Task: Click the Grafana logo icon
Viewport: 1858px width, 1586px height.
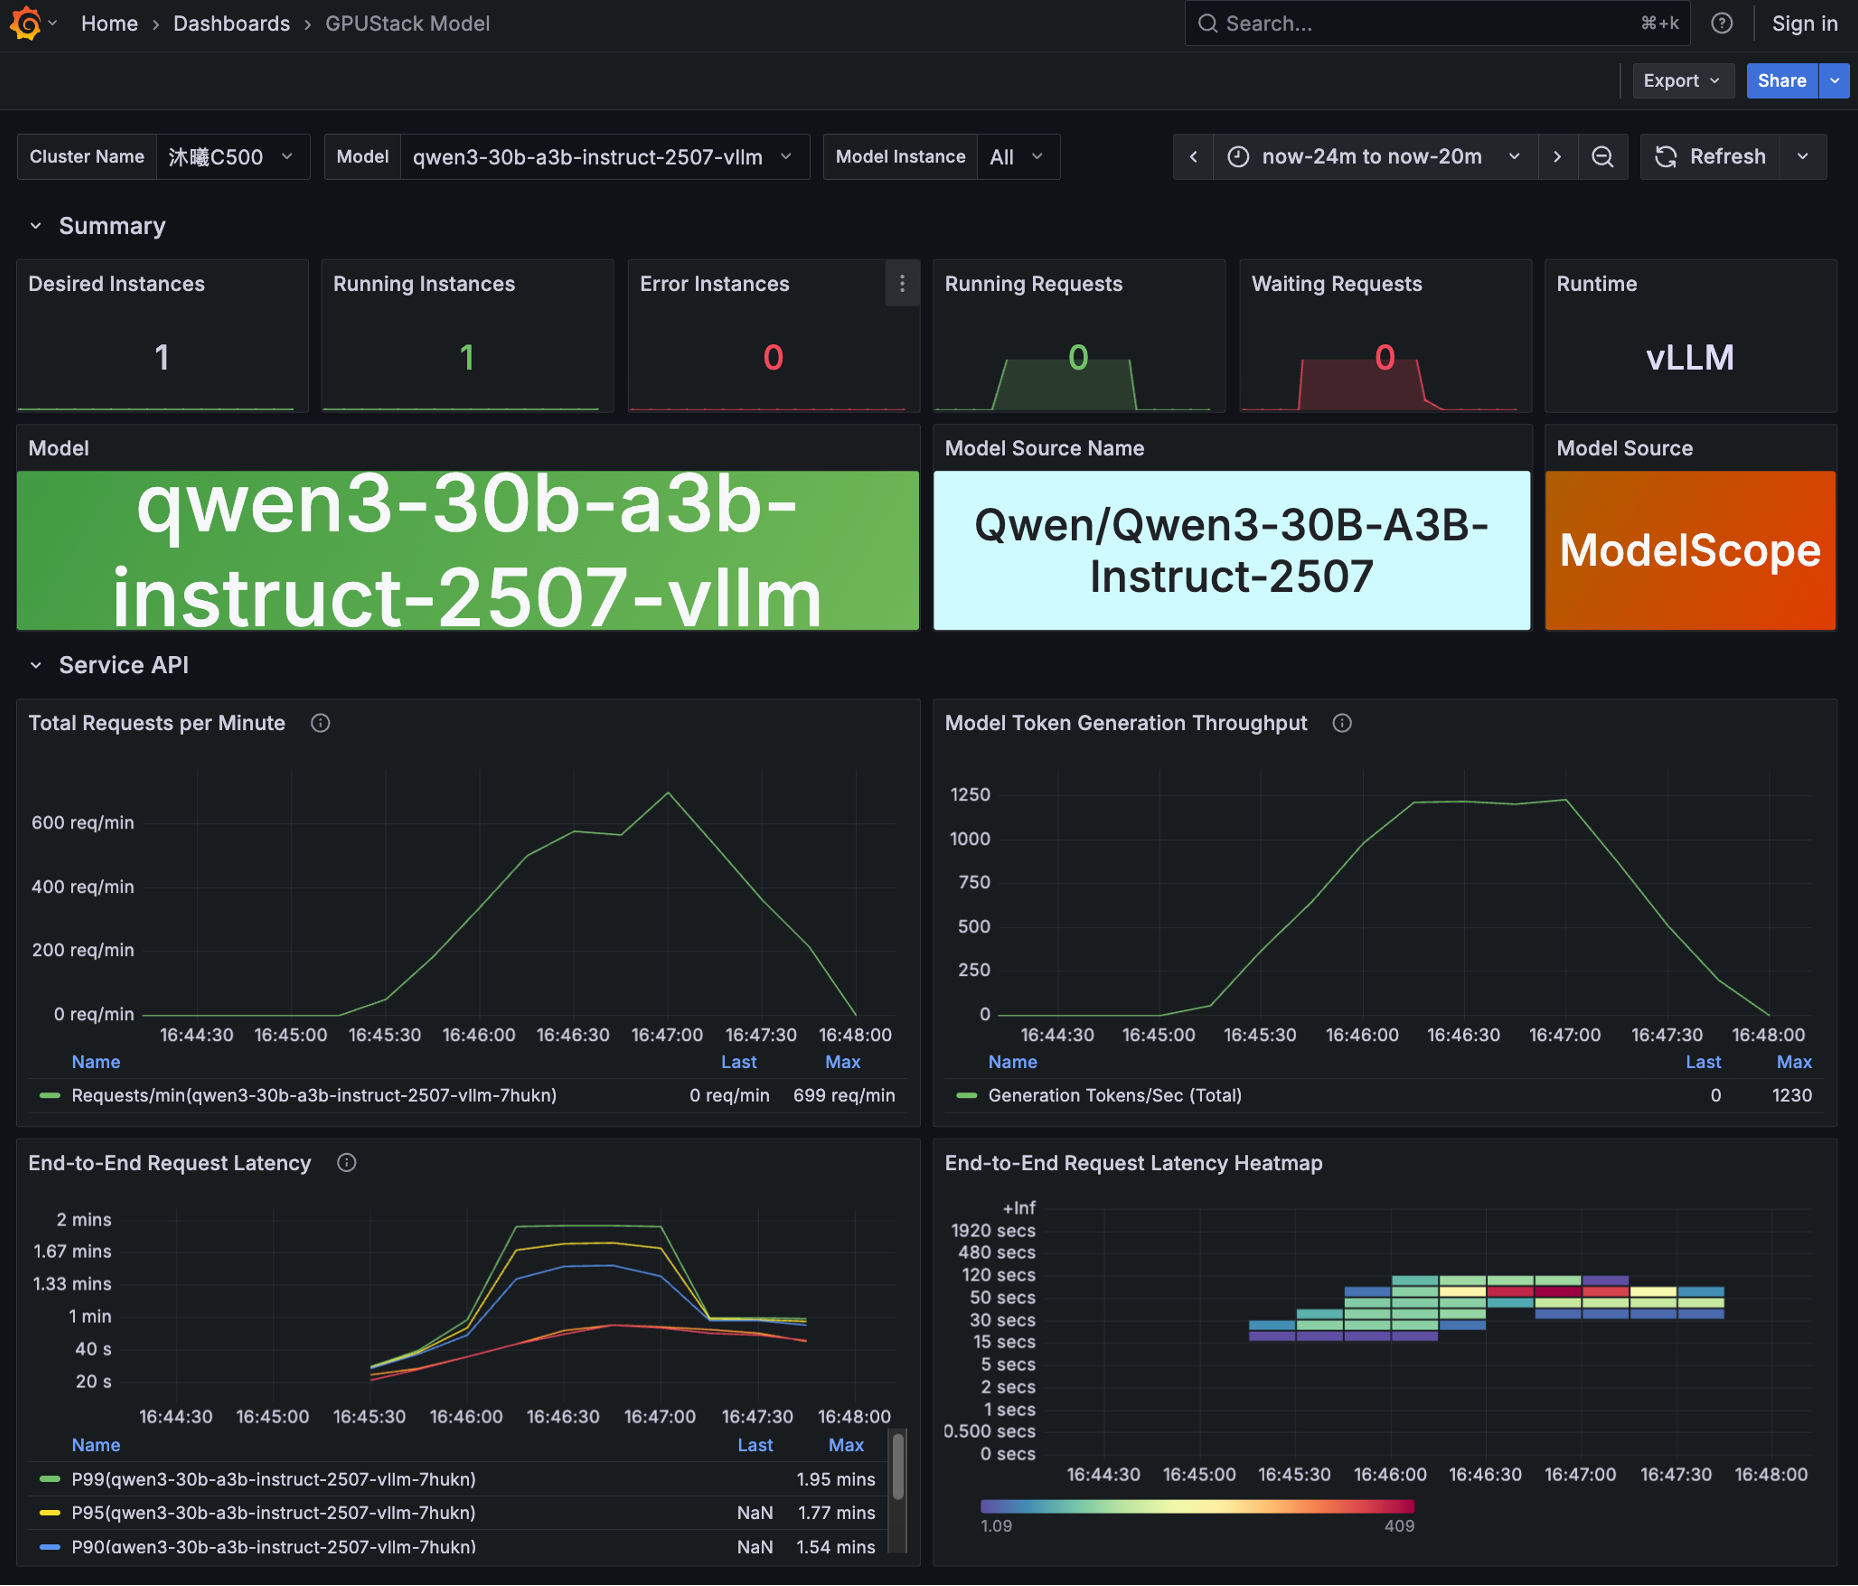Action: coord(26,23)
